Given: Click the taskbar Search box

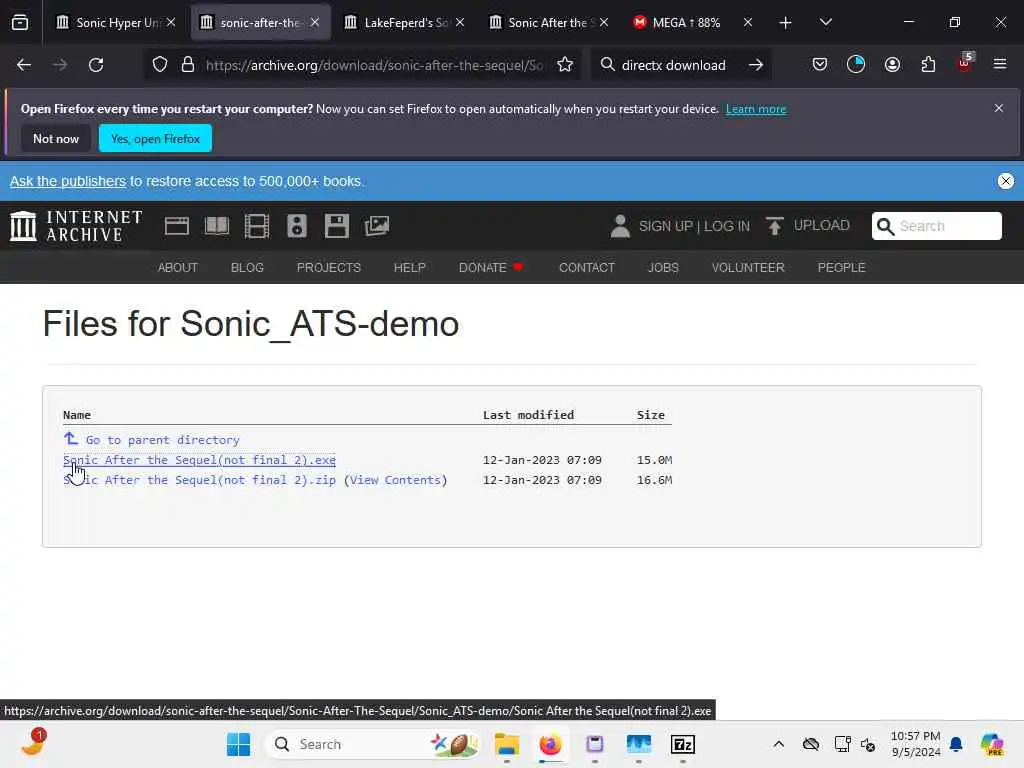Looking at the screenshot, I should tap(373, 744).
